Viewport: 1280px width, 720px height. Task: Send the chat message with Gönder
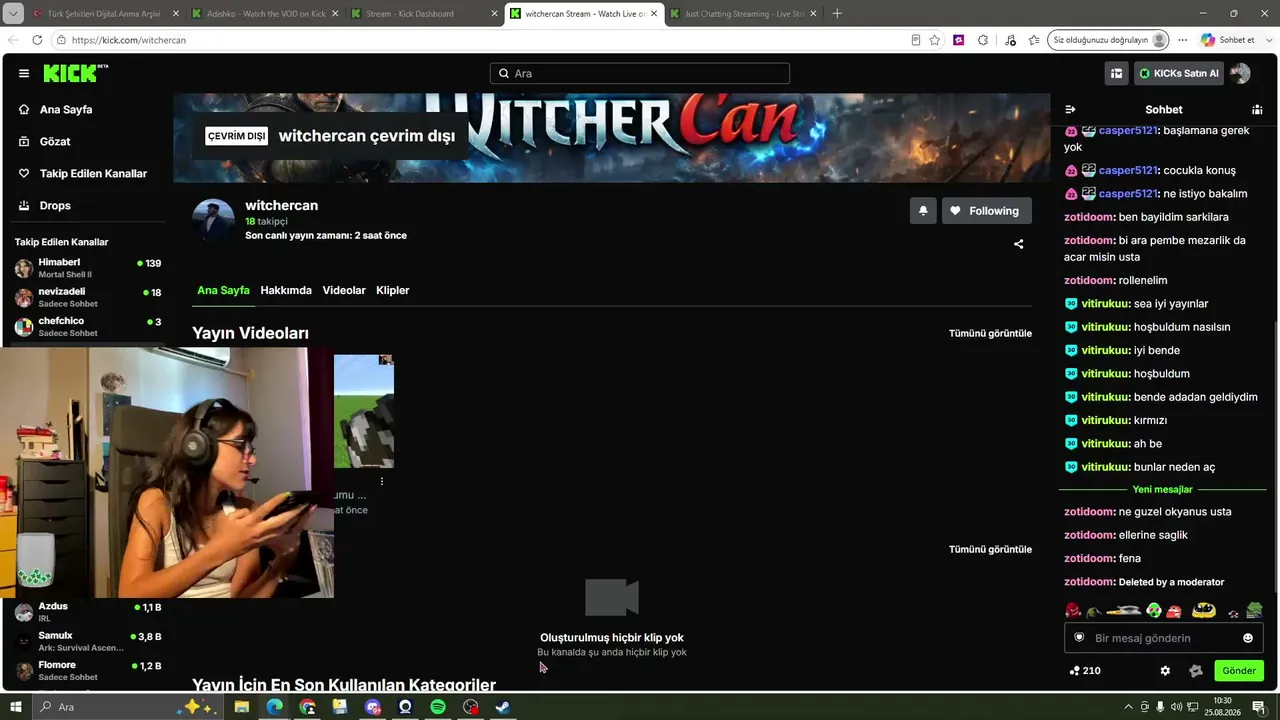pyautogui.click(x=1238, y=670)
